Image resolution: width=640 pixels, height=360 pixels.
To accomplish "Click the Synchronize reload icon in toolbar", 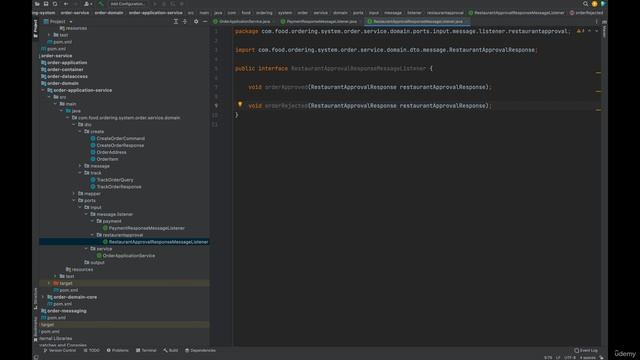I will [x=55, y=4].
